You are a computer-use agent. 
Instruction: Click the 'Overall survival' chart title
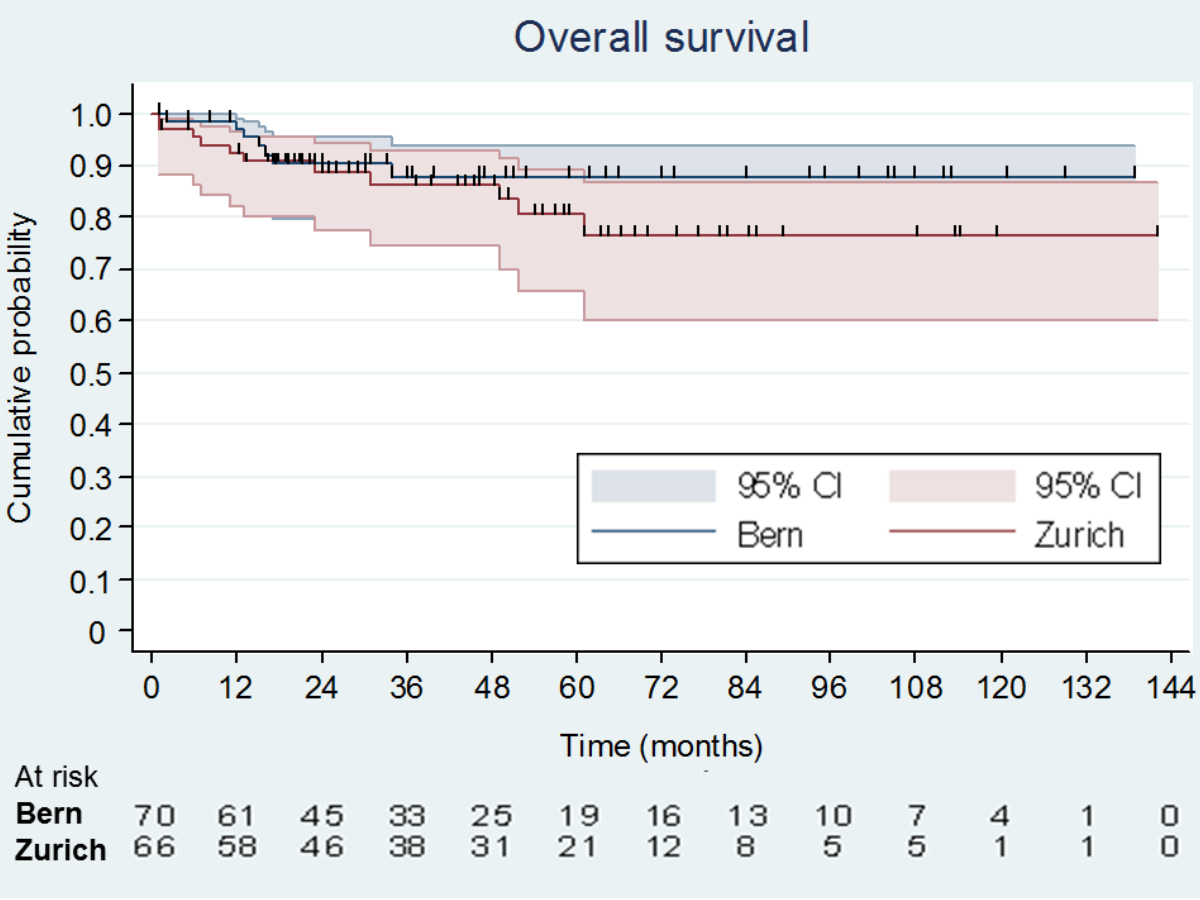(x=660, y=38)
